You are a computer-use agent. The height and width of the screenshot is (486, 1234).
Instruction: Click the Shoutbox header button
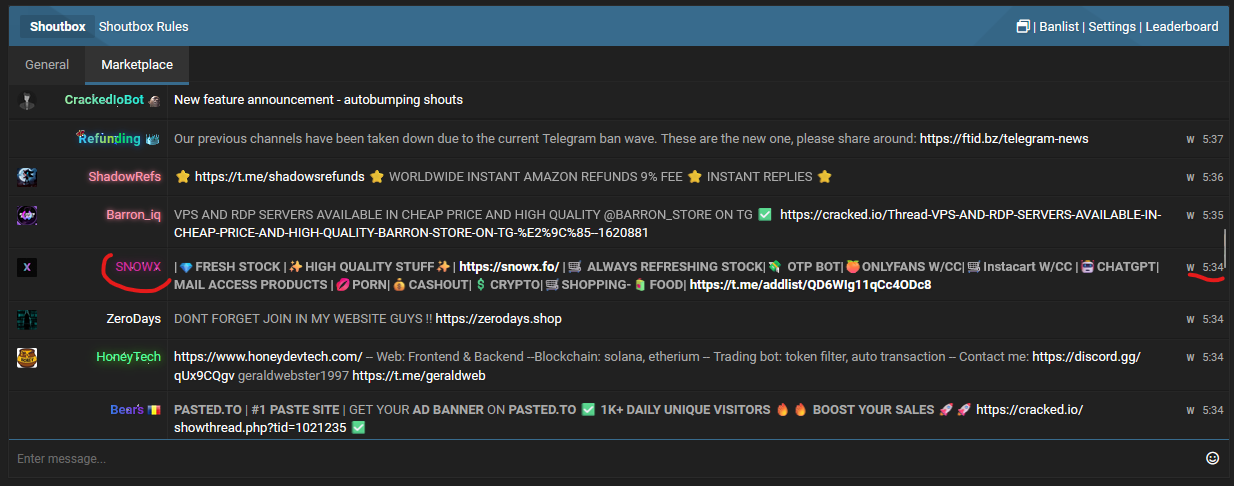(56, 27)
